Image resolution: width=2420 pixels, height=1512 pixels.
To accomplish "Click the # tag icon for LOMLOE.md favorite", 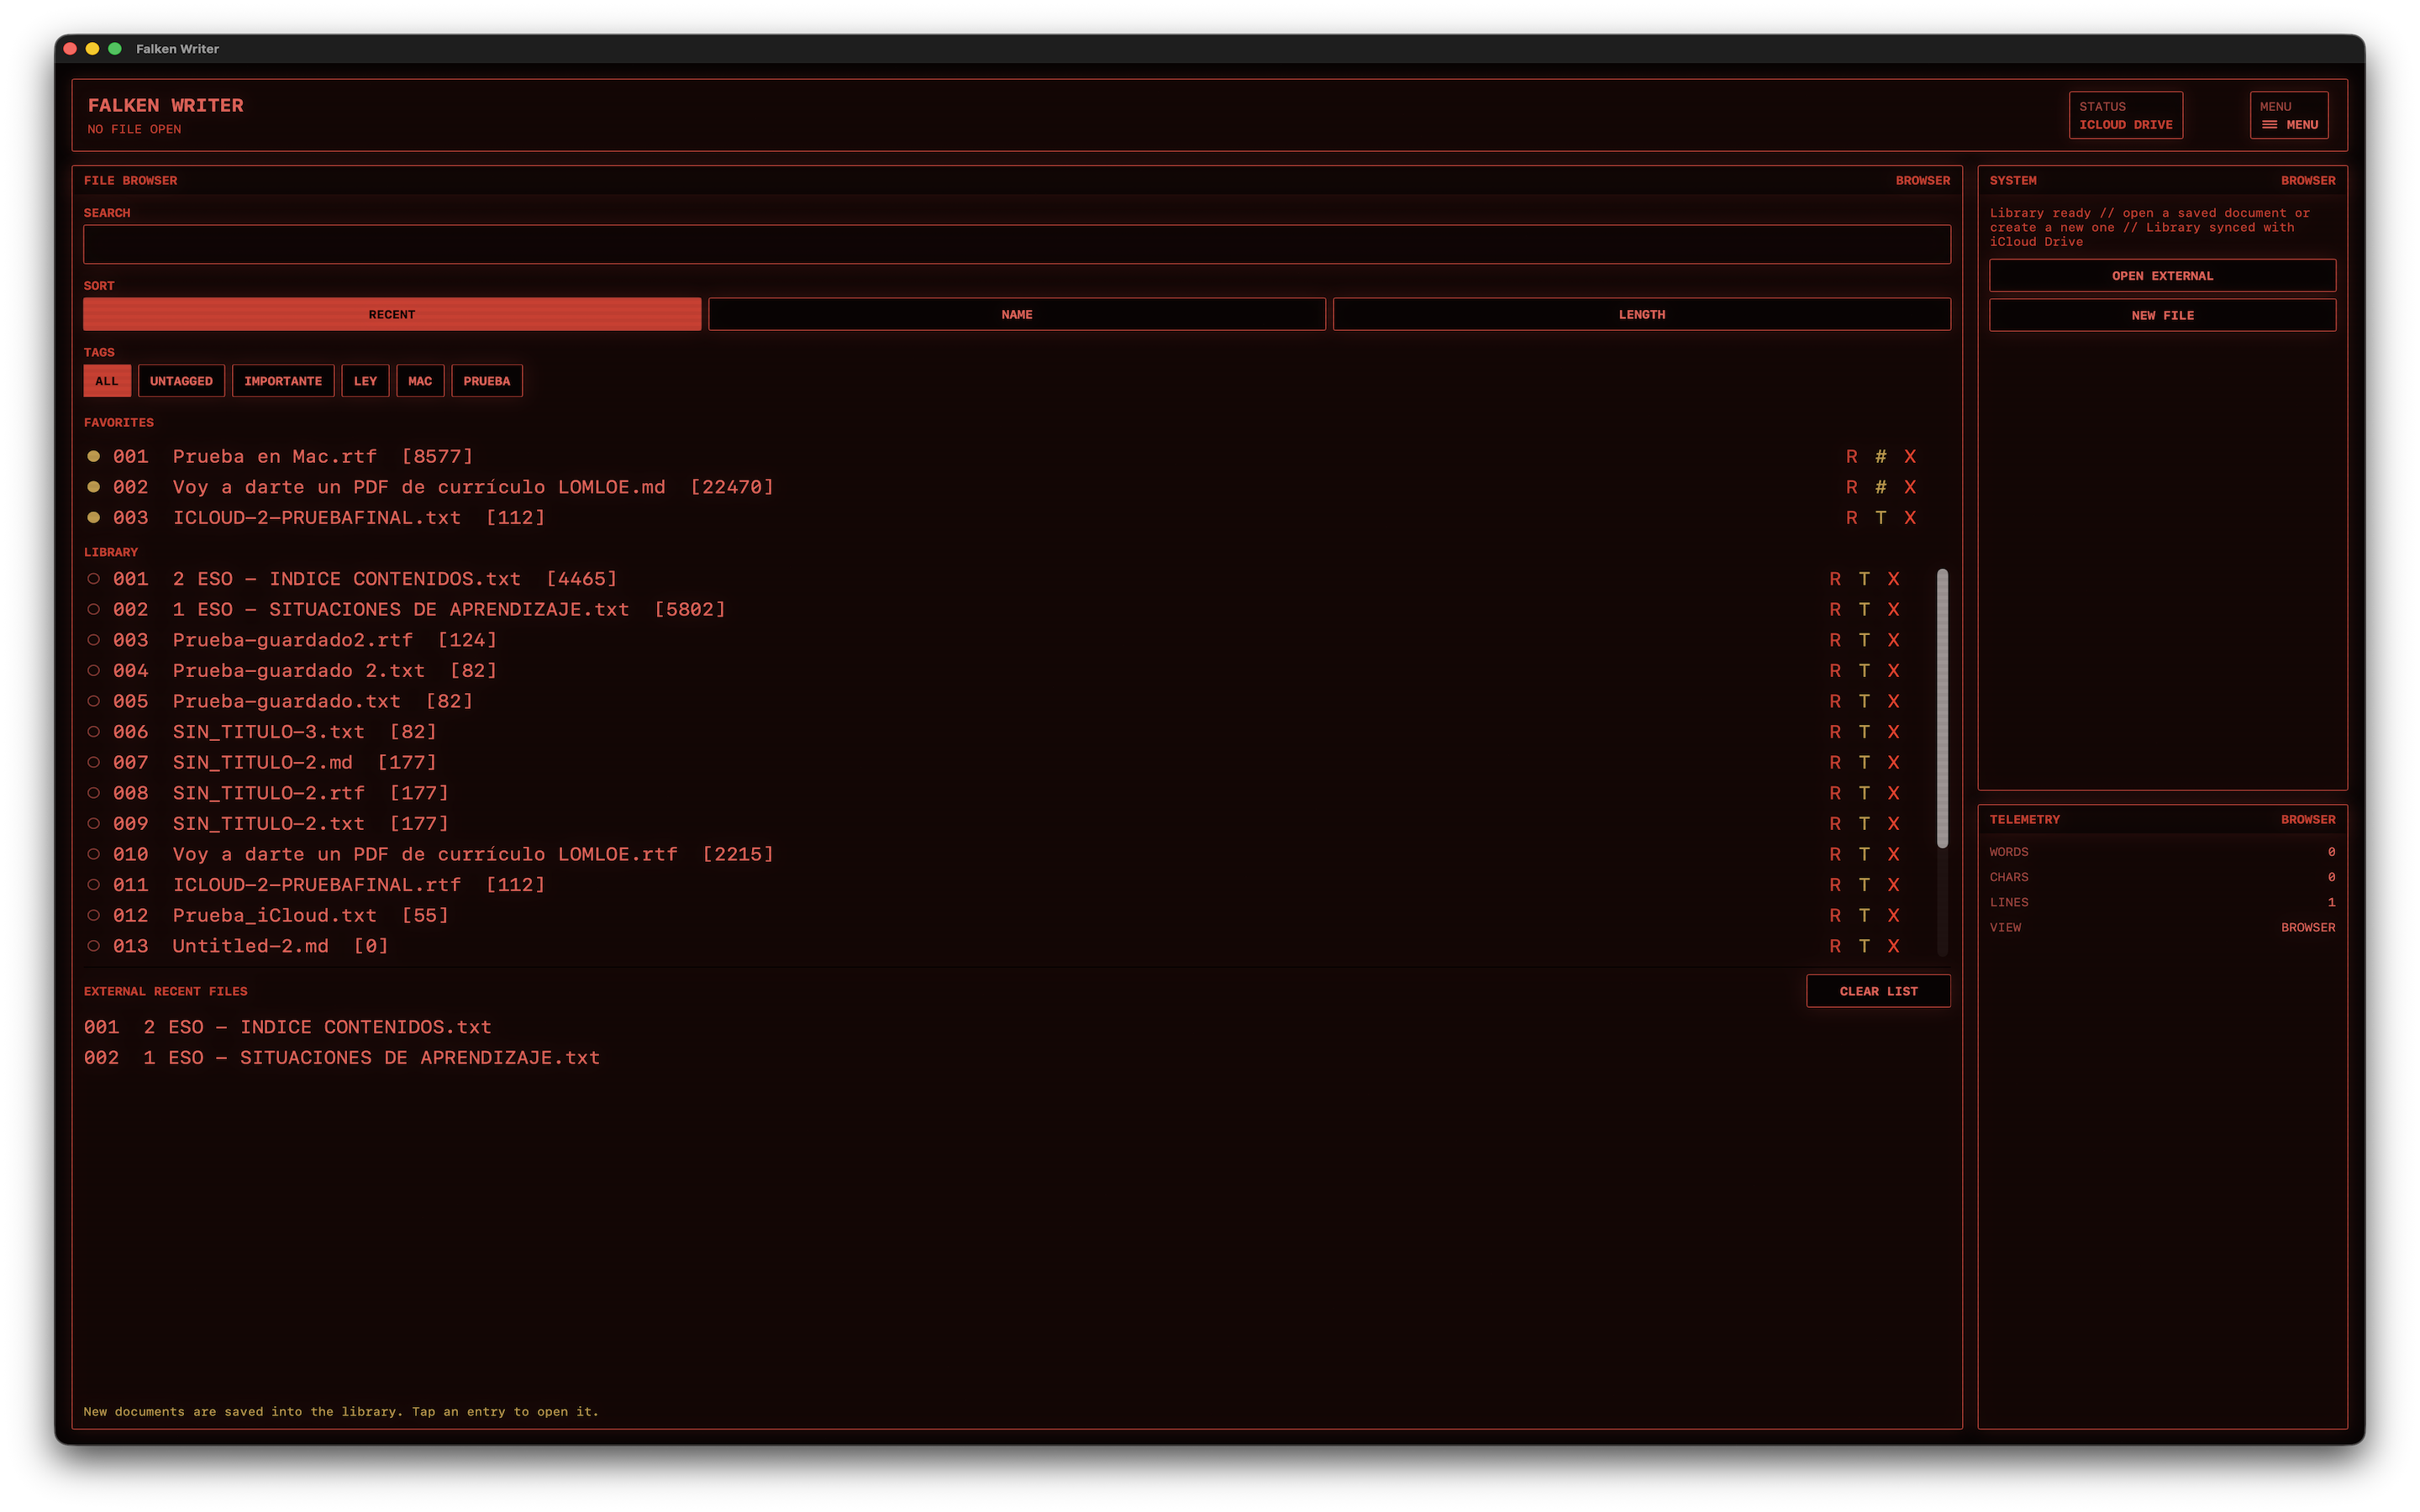I will [x=1880, y=487].
